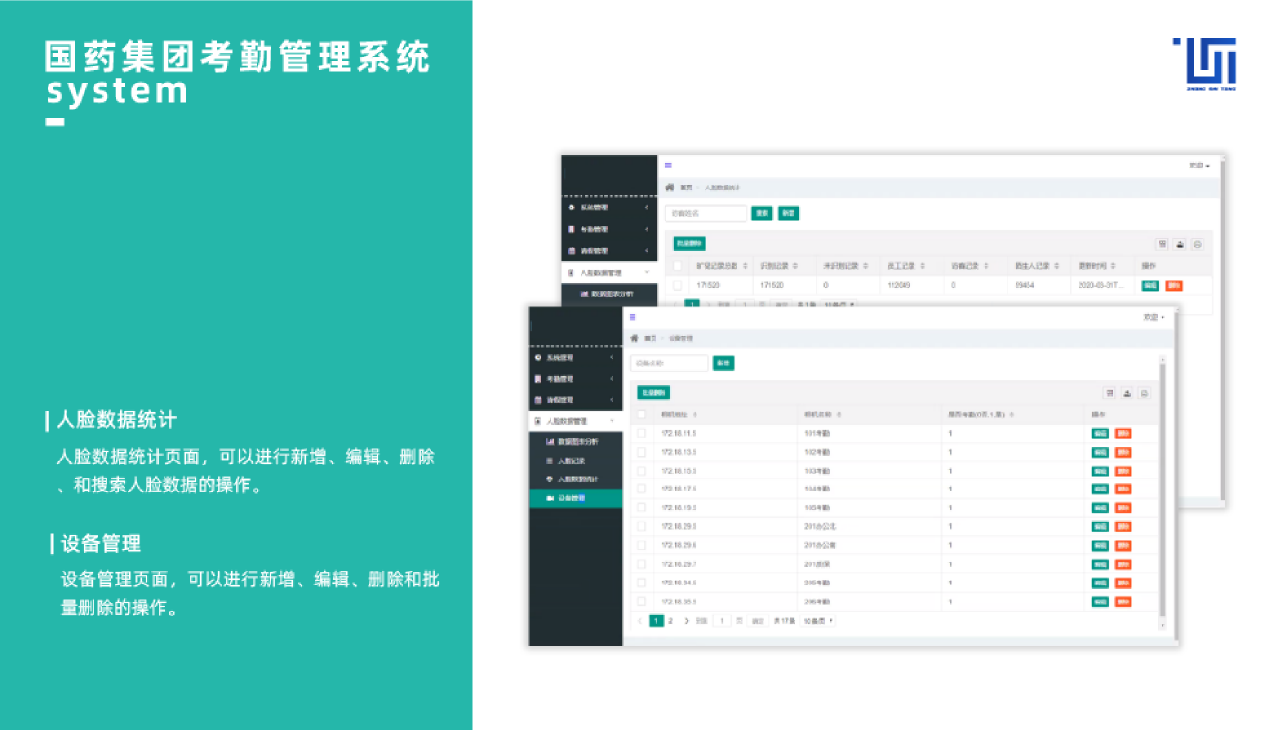Click 批量删除 button in face statistics window
Viewport: 1278px width, 730px height.
click(690, 244)
